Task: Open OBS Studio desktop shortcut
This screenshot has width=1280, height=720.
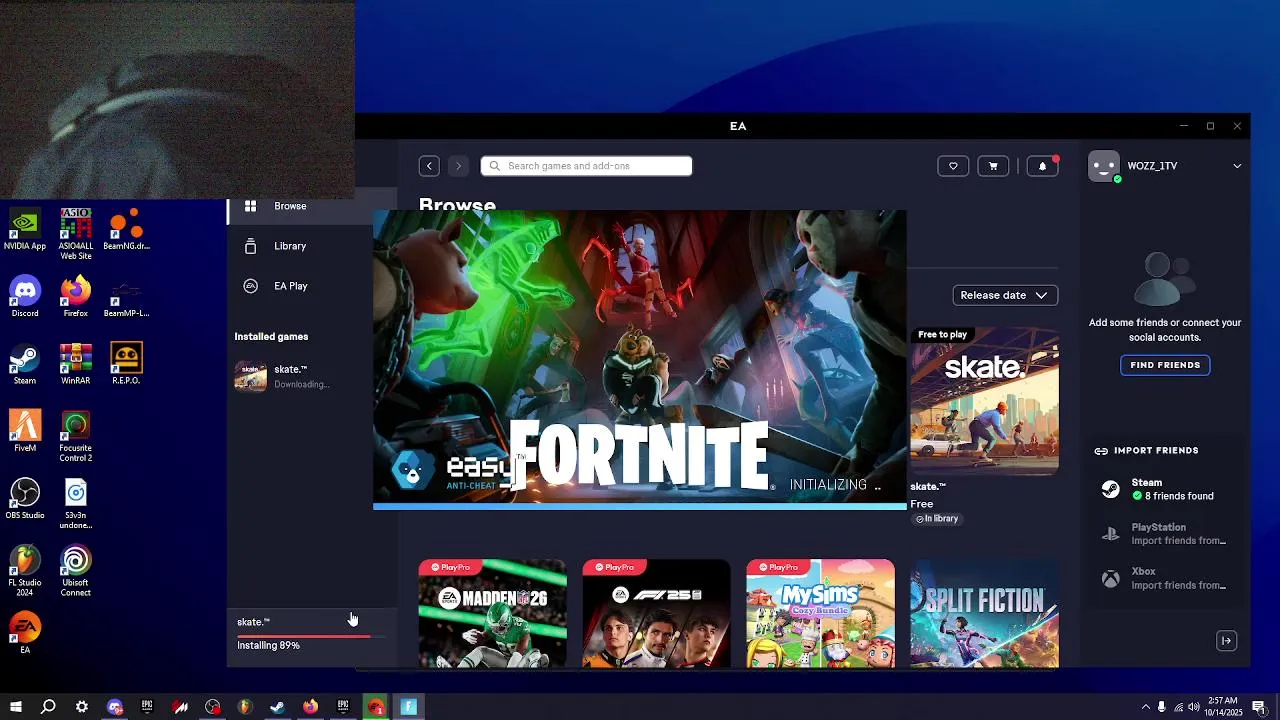Action: (25, 498)
